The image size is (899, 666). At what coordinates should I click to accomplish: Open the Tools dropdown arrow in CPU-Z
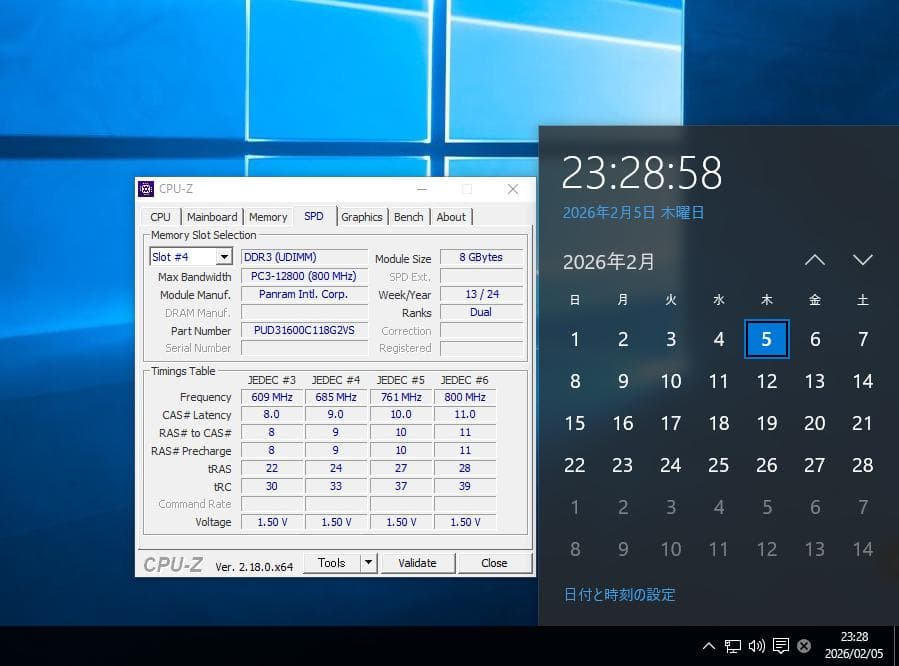(368, 563)
